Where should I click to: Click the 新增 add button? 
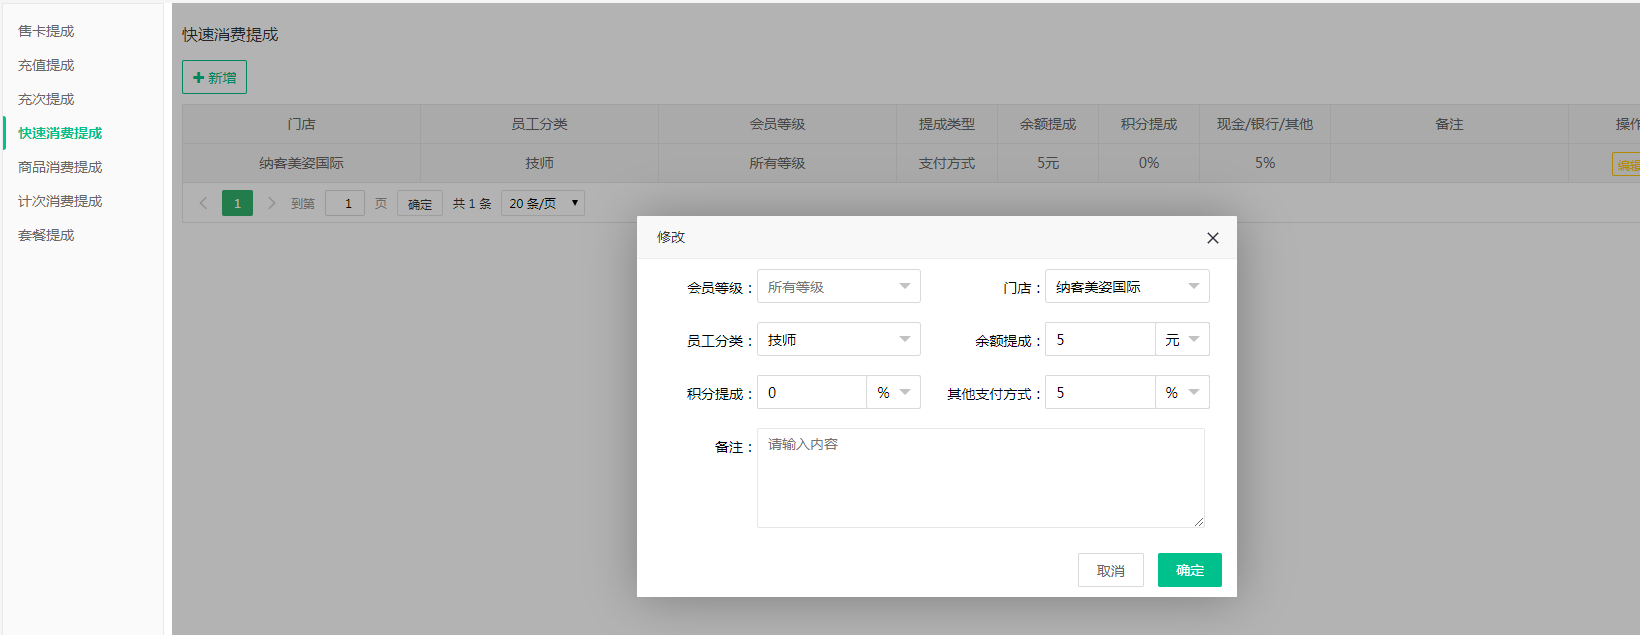coord(214,77)
